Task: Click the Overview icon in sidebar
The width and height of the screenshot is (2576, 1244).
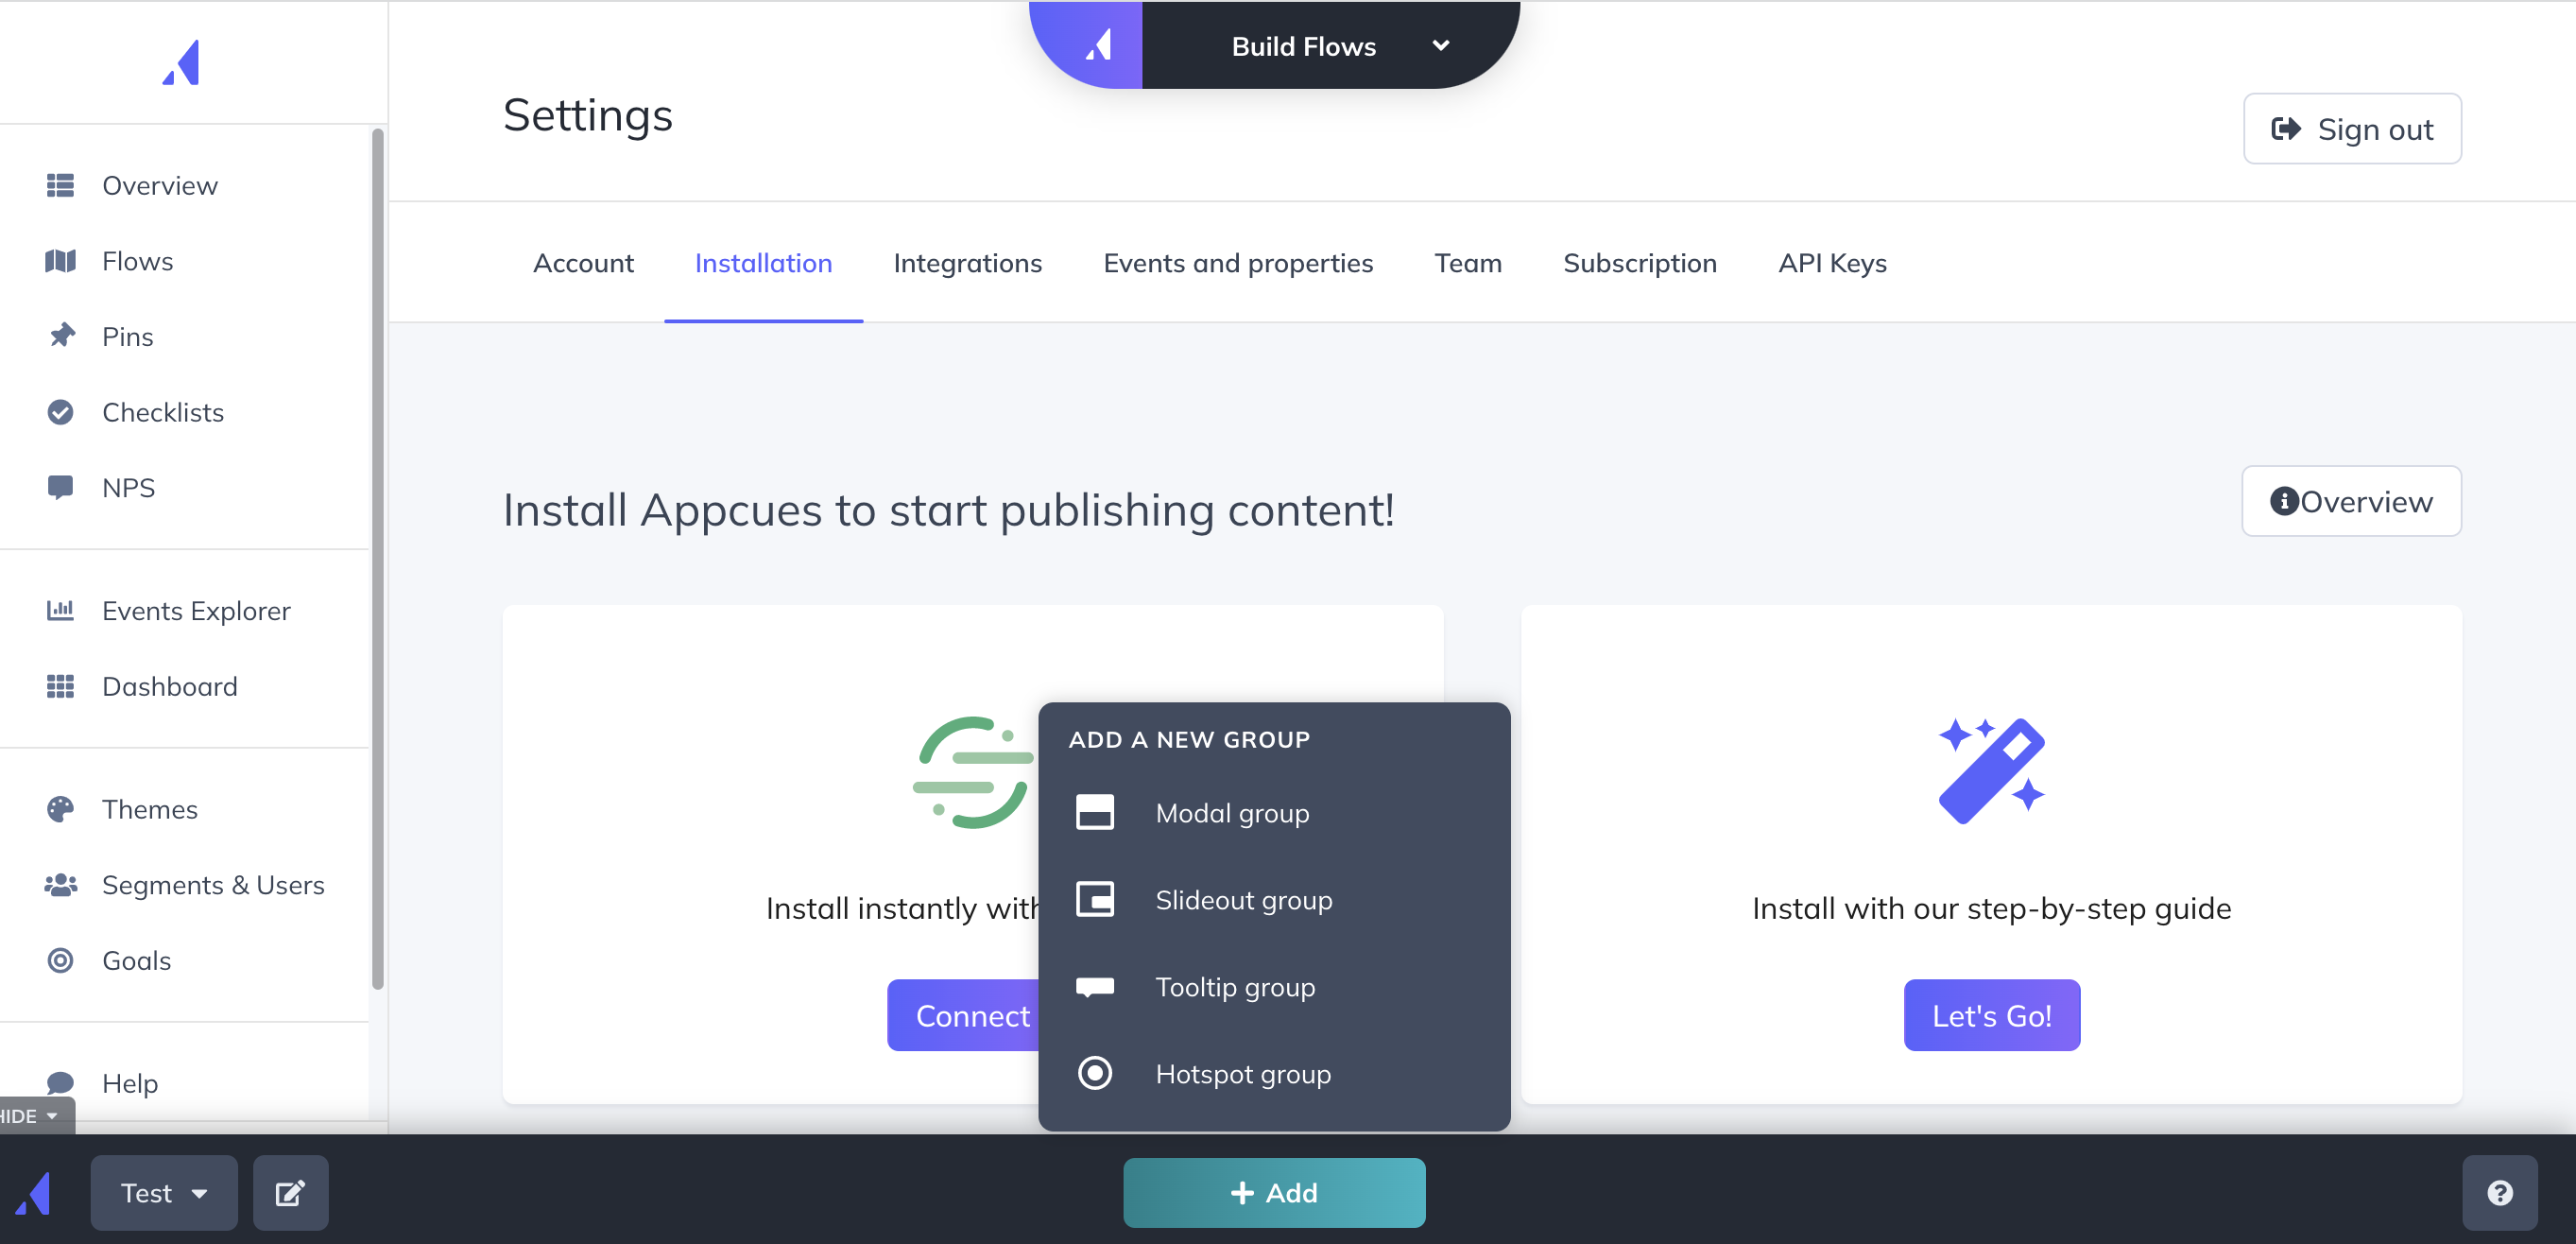Action: coord(60,184)
